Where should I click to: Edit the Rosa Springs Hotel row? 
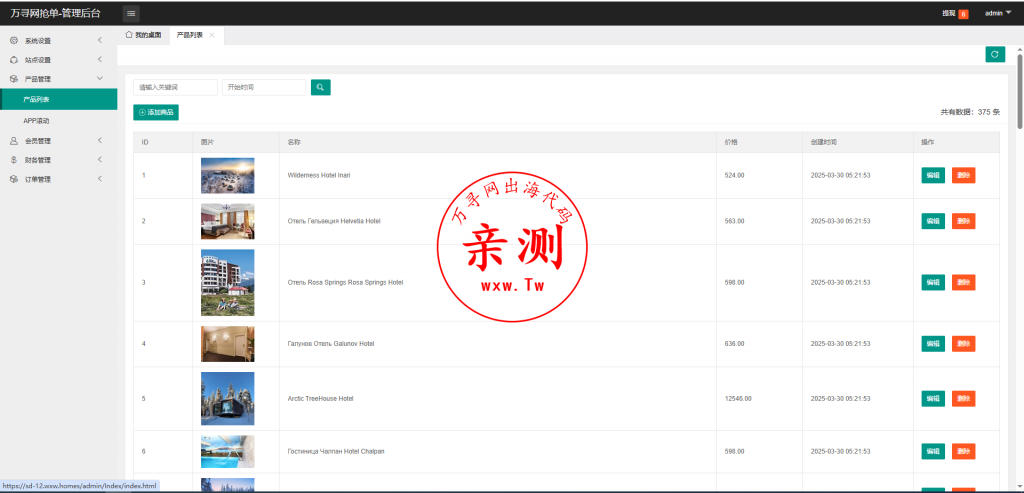(933, 283)
